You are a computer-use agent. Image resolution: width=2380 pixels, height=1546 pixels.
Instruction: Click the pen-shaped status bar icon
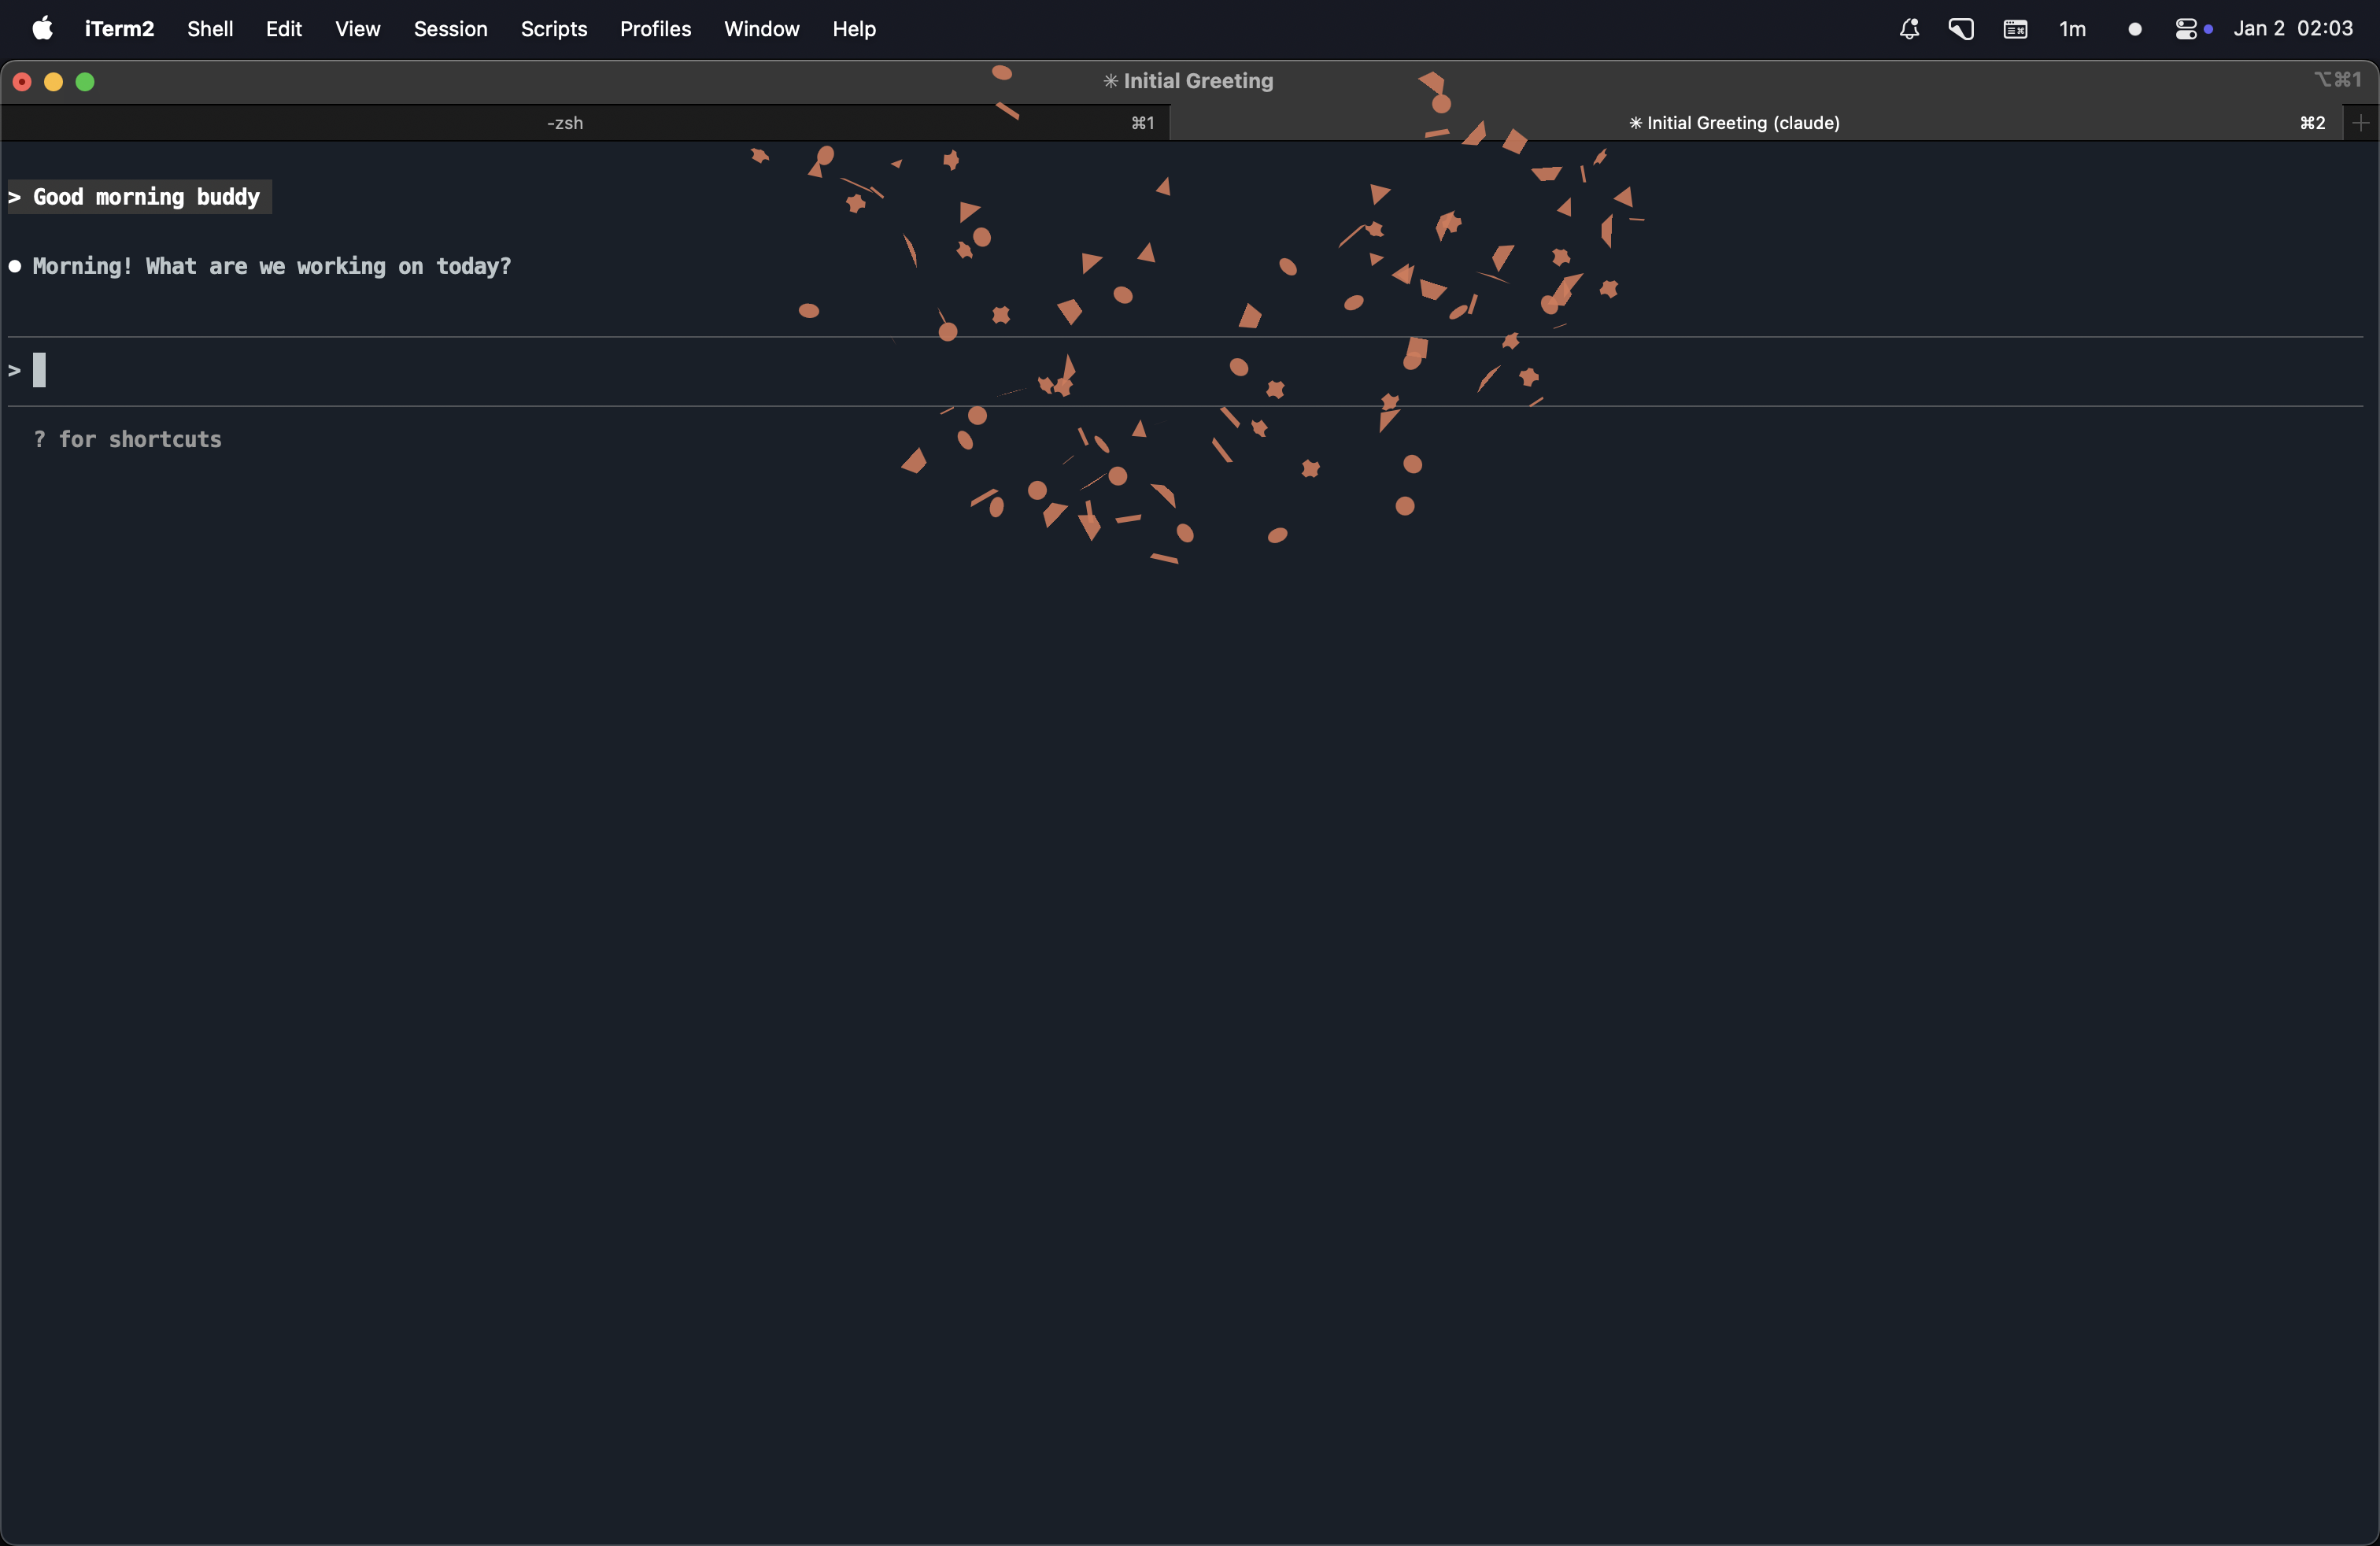tap(1960, 29)
